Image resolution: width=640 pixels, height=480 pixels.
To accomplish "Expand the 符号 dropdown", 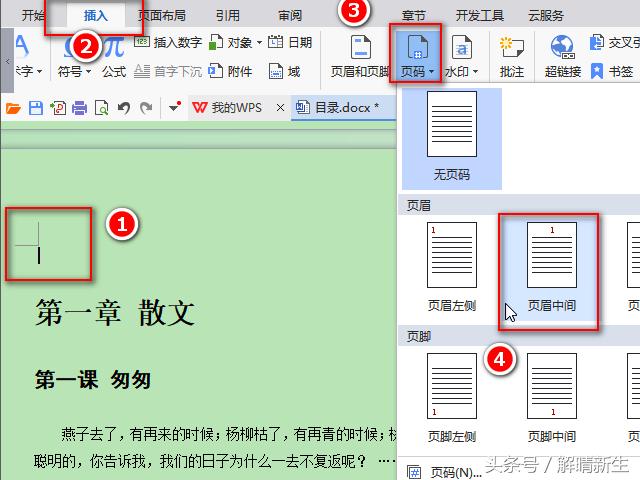I will tap(89, 72).
